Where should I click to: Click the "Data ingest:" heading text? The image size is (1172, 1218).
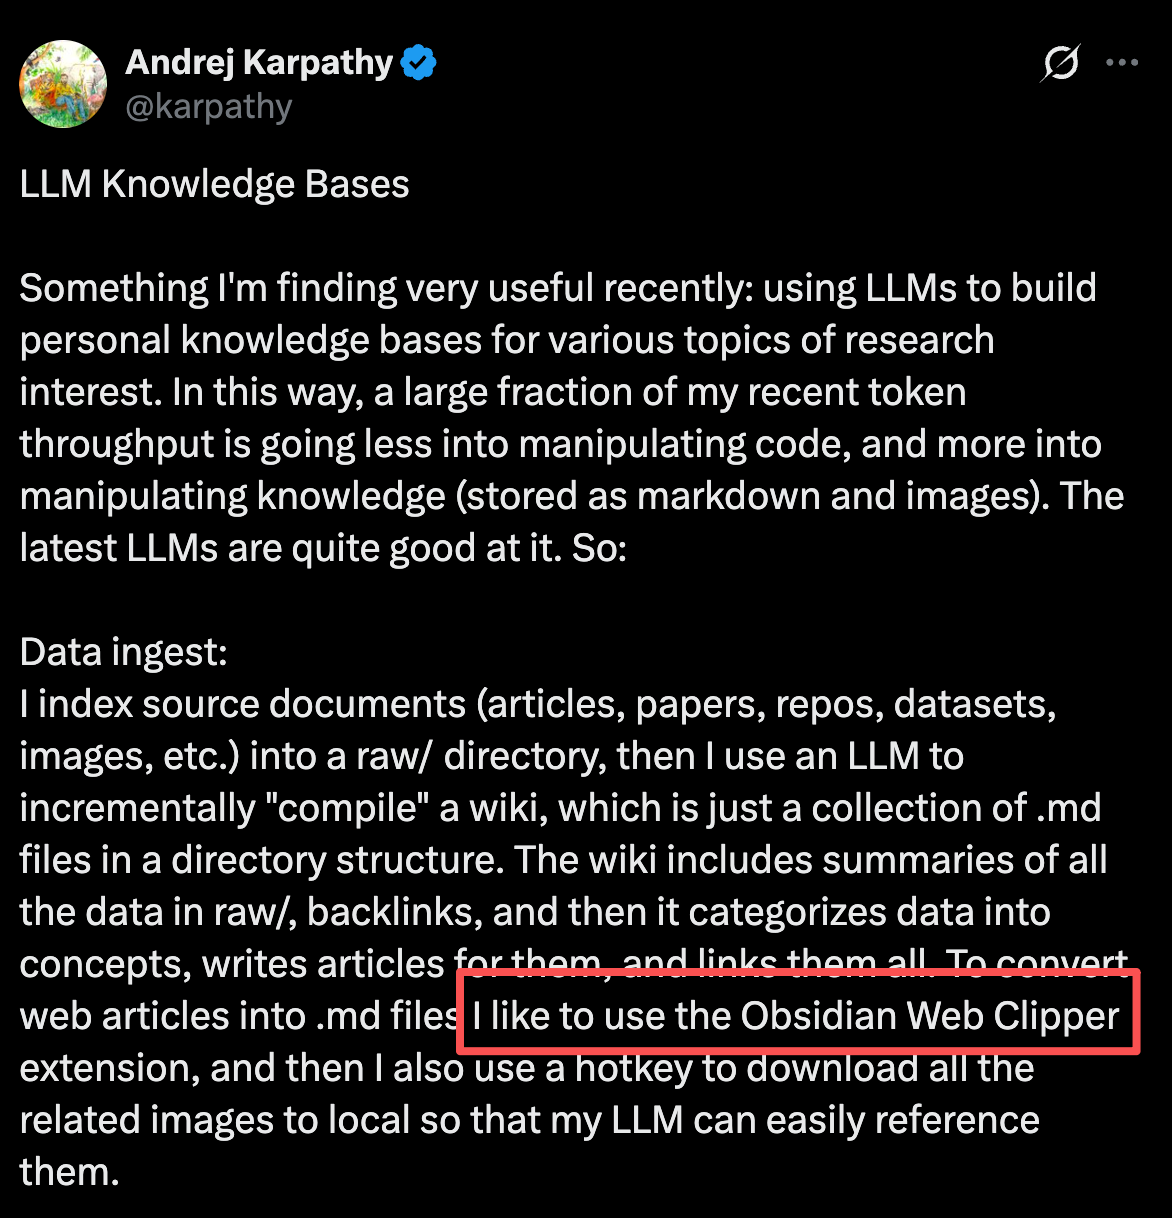pyautogui.click(x=124, y=652)
